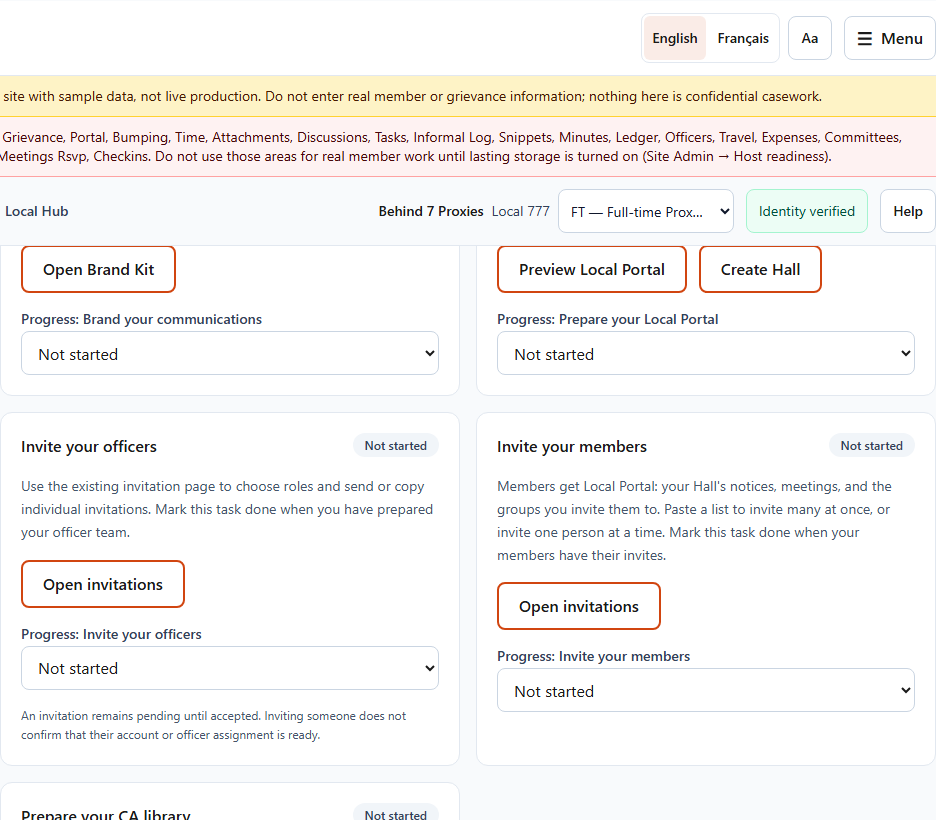Open the FT — Full-time Prox... role dropdown

646,211
